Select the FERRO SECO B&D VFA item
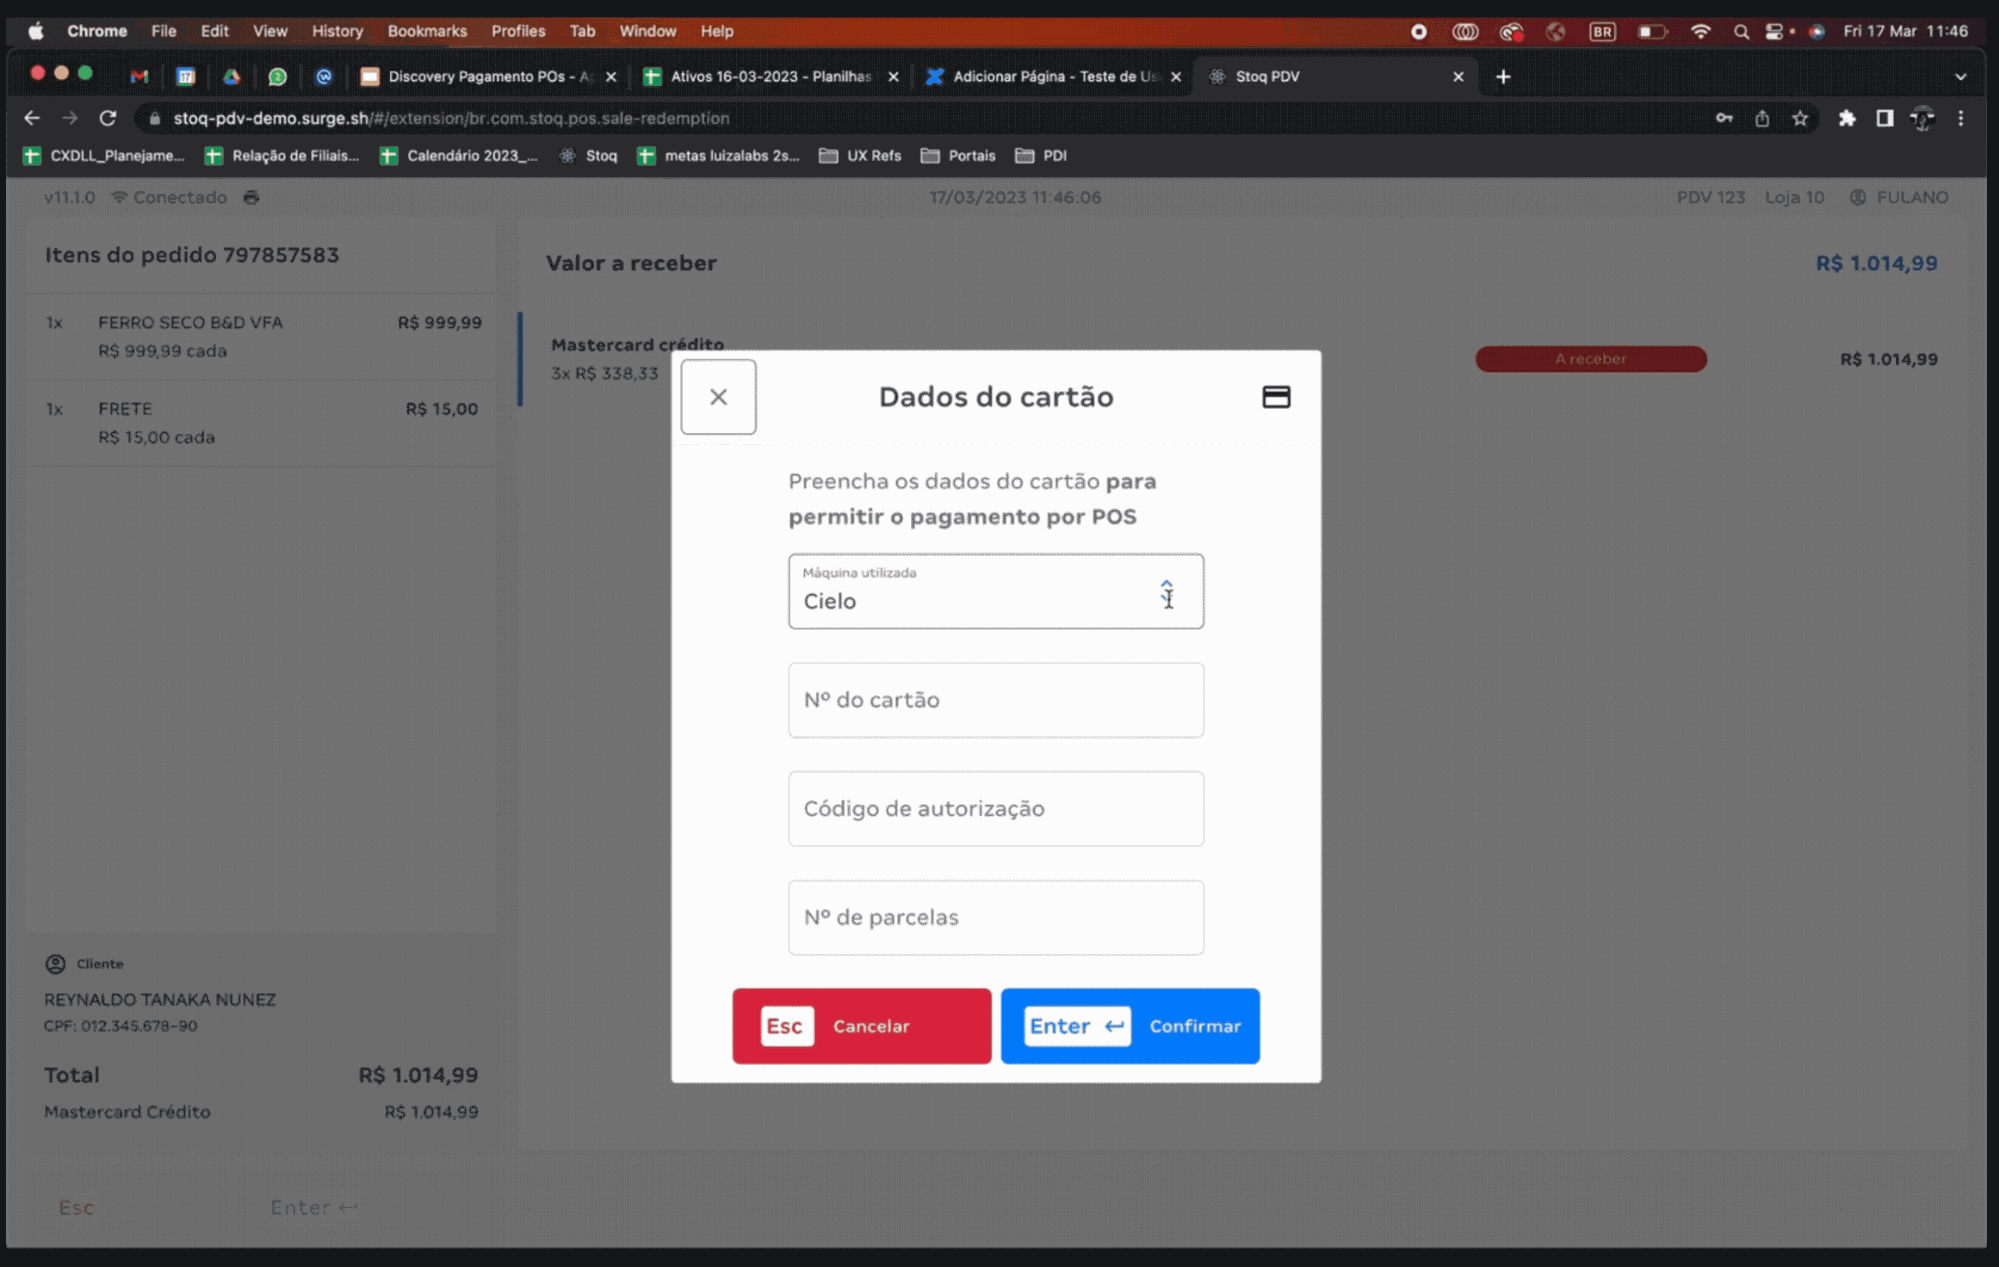 click(262, 336)
